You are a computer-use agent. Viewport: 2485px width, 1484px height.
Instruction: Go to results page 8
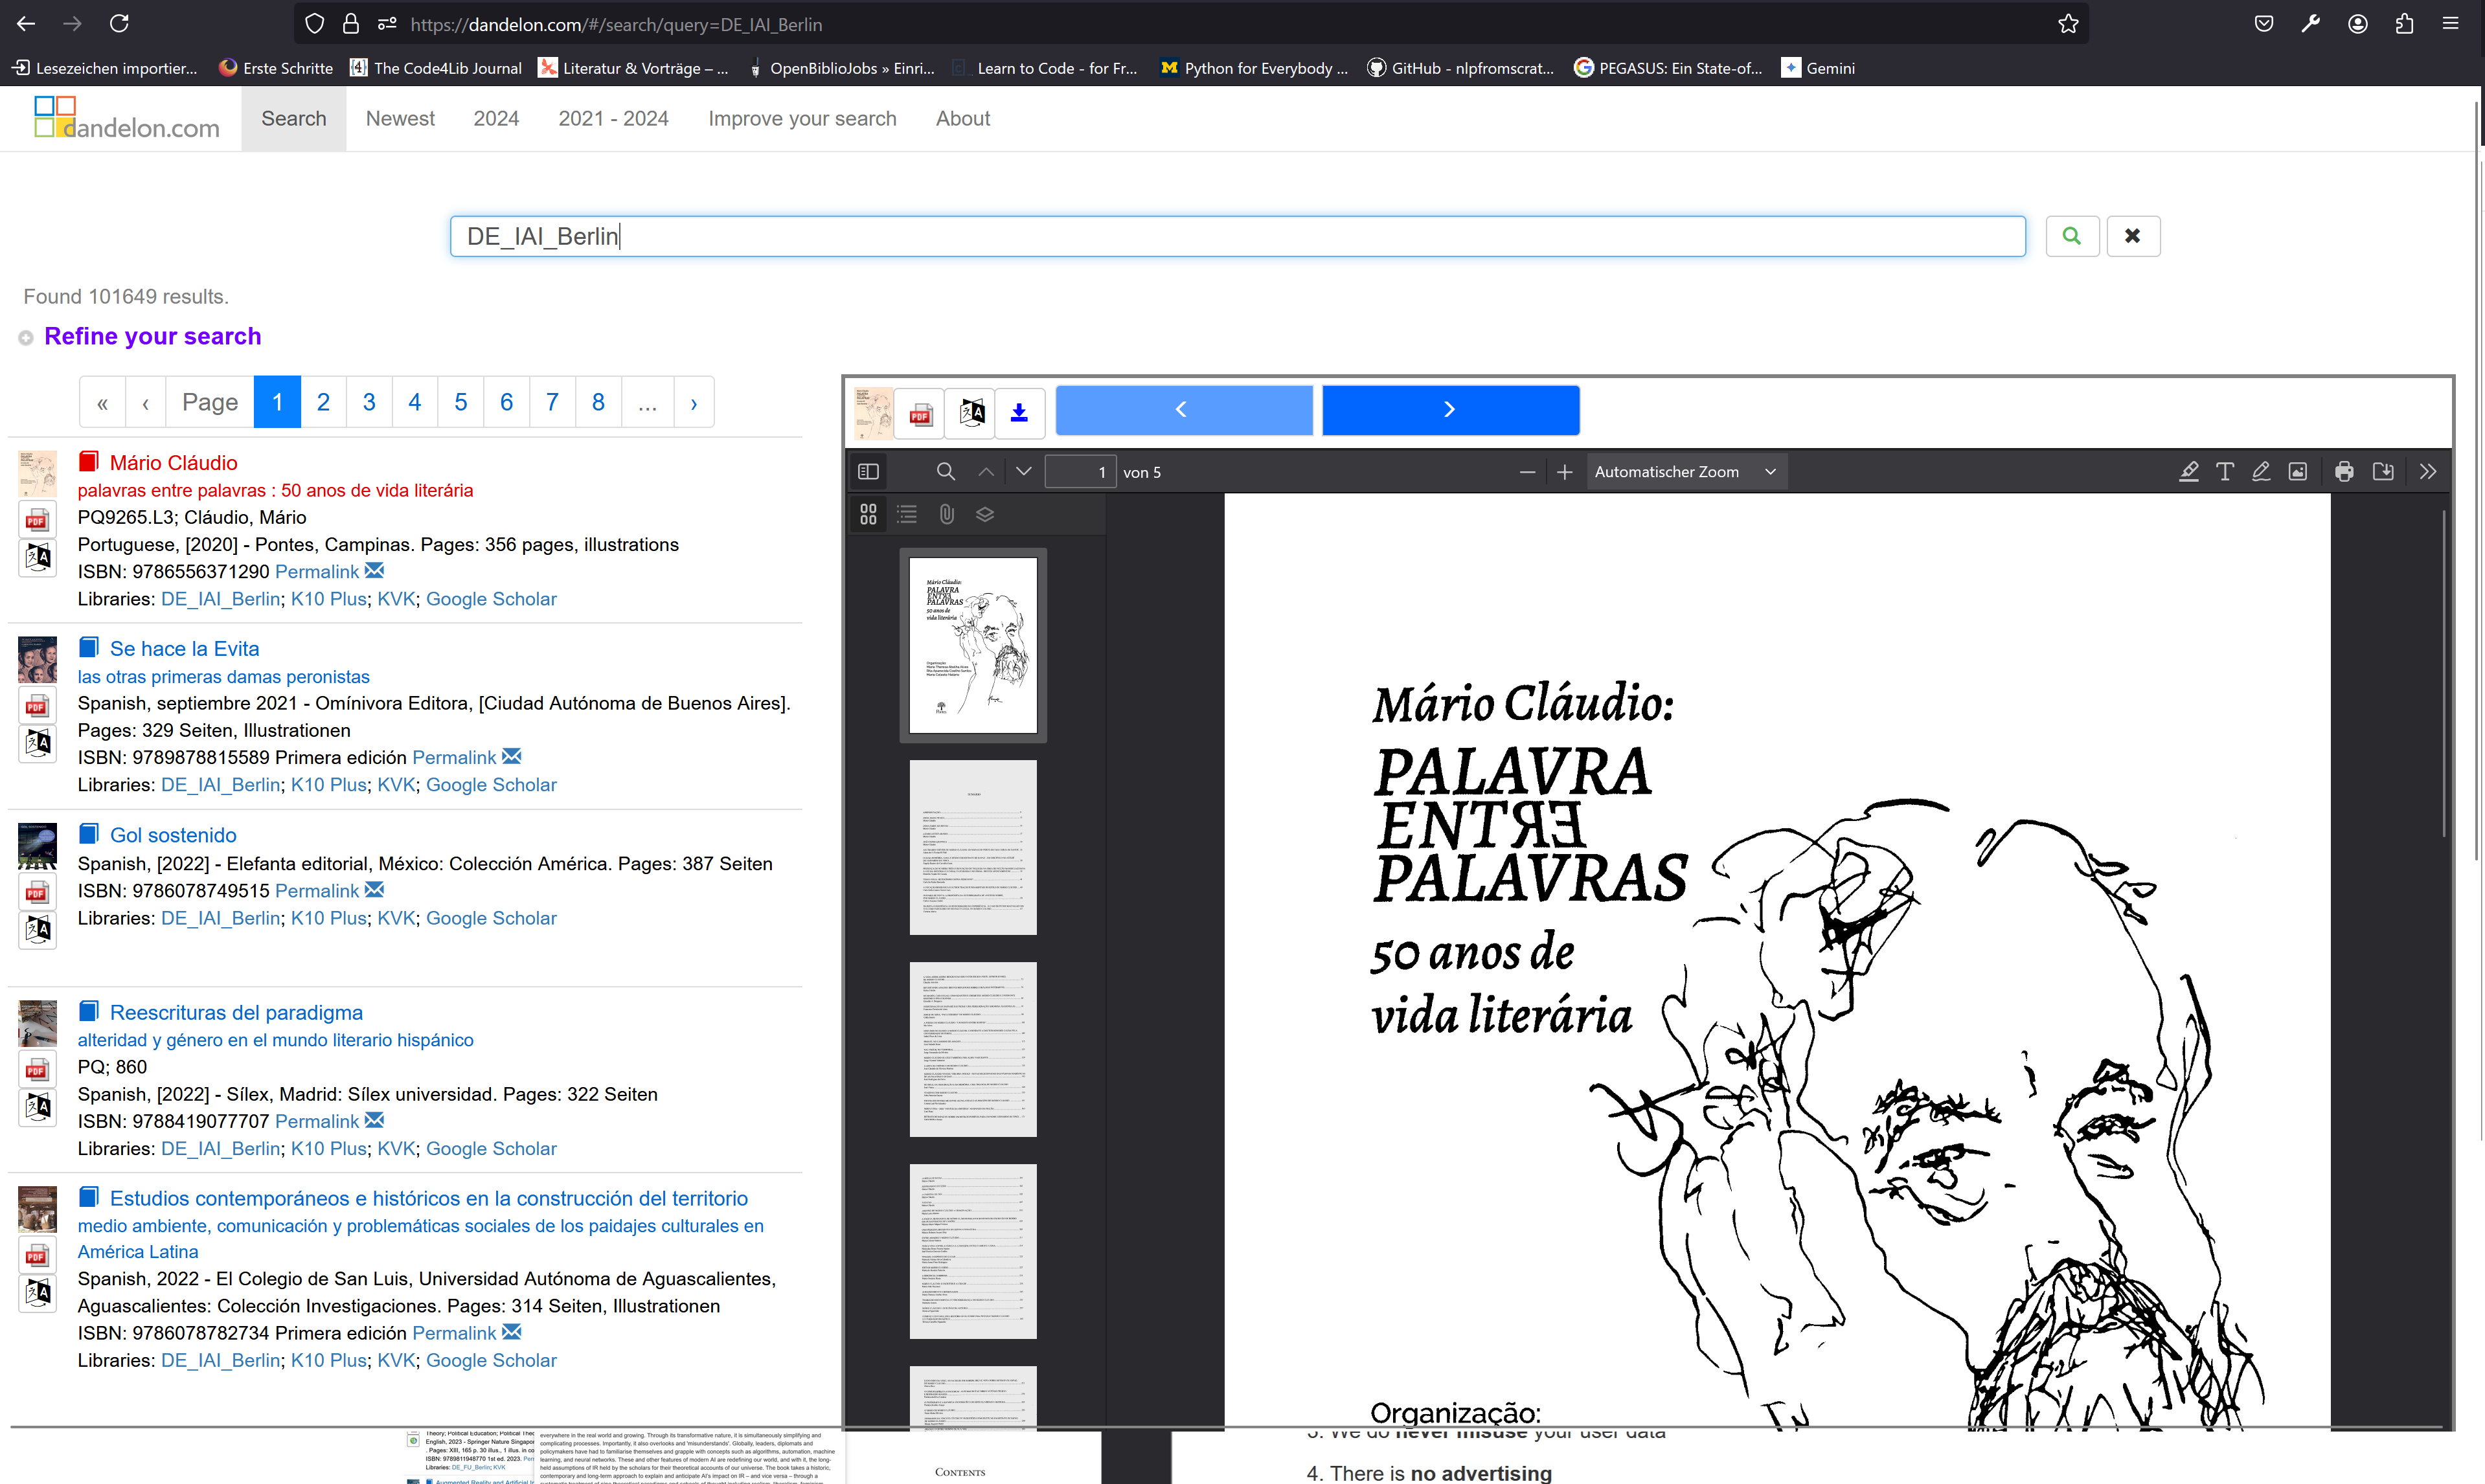[x=598, y=402]
